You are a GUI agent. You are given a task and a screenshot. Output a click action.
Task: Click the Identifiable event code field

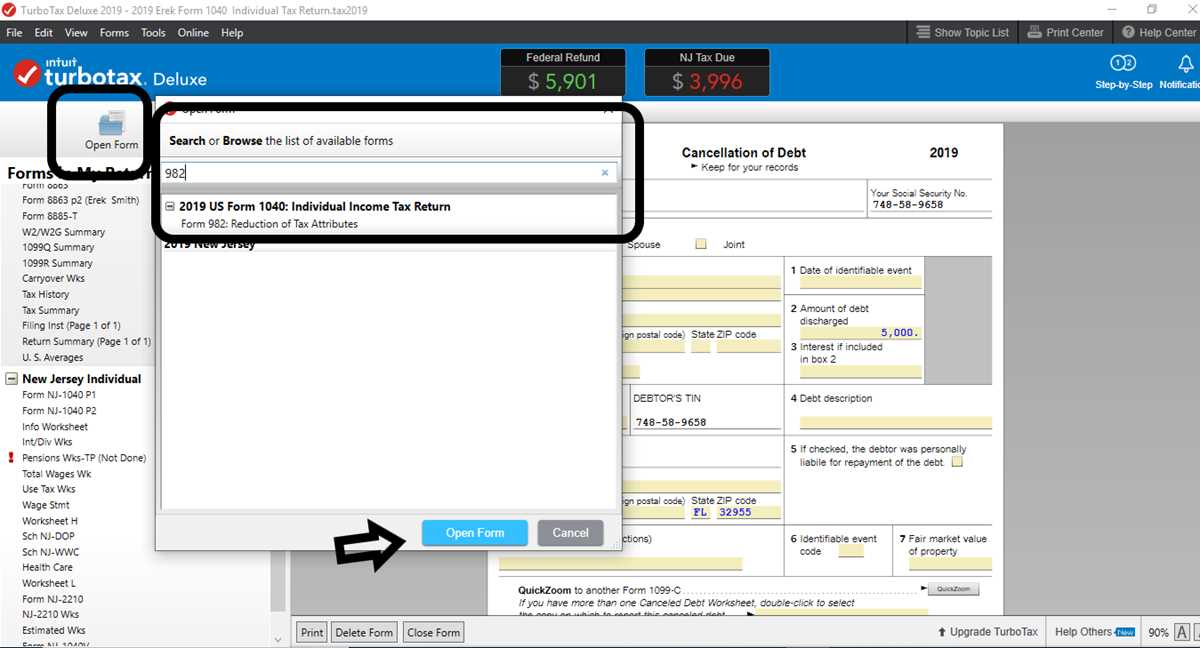(x=851, y=550)
